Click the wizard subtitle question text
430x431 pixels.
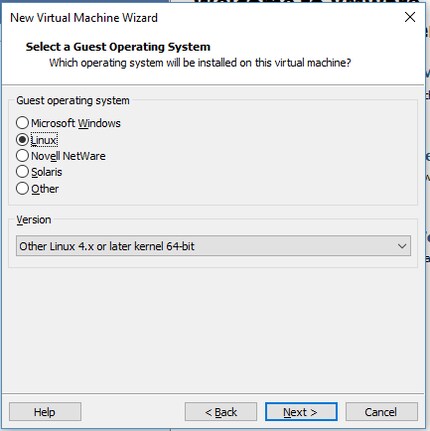click(200, 63)
